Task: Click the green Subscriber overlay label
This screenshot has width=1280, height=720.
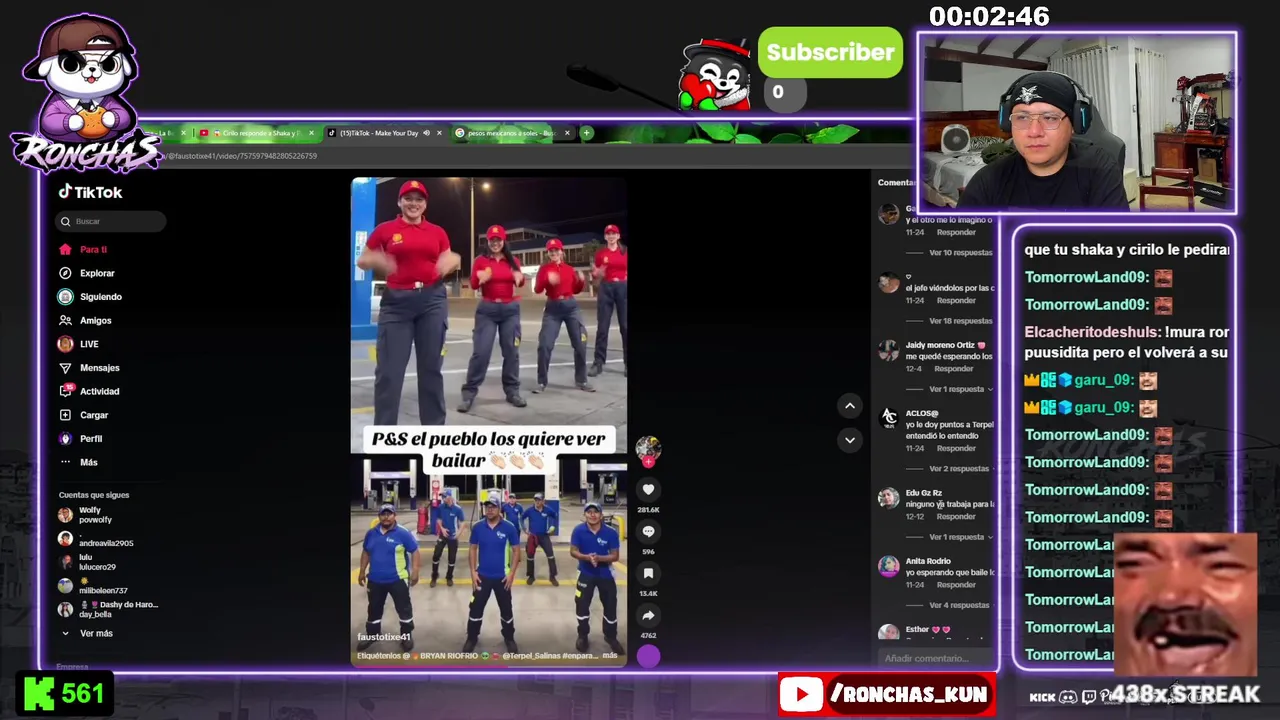Action: [830, 52]
